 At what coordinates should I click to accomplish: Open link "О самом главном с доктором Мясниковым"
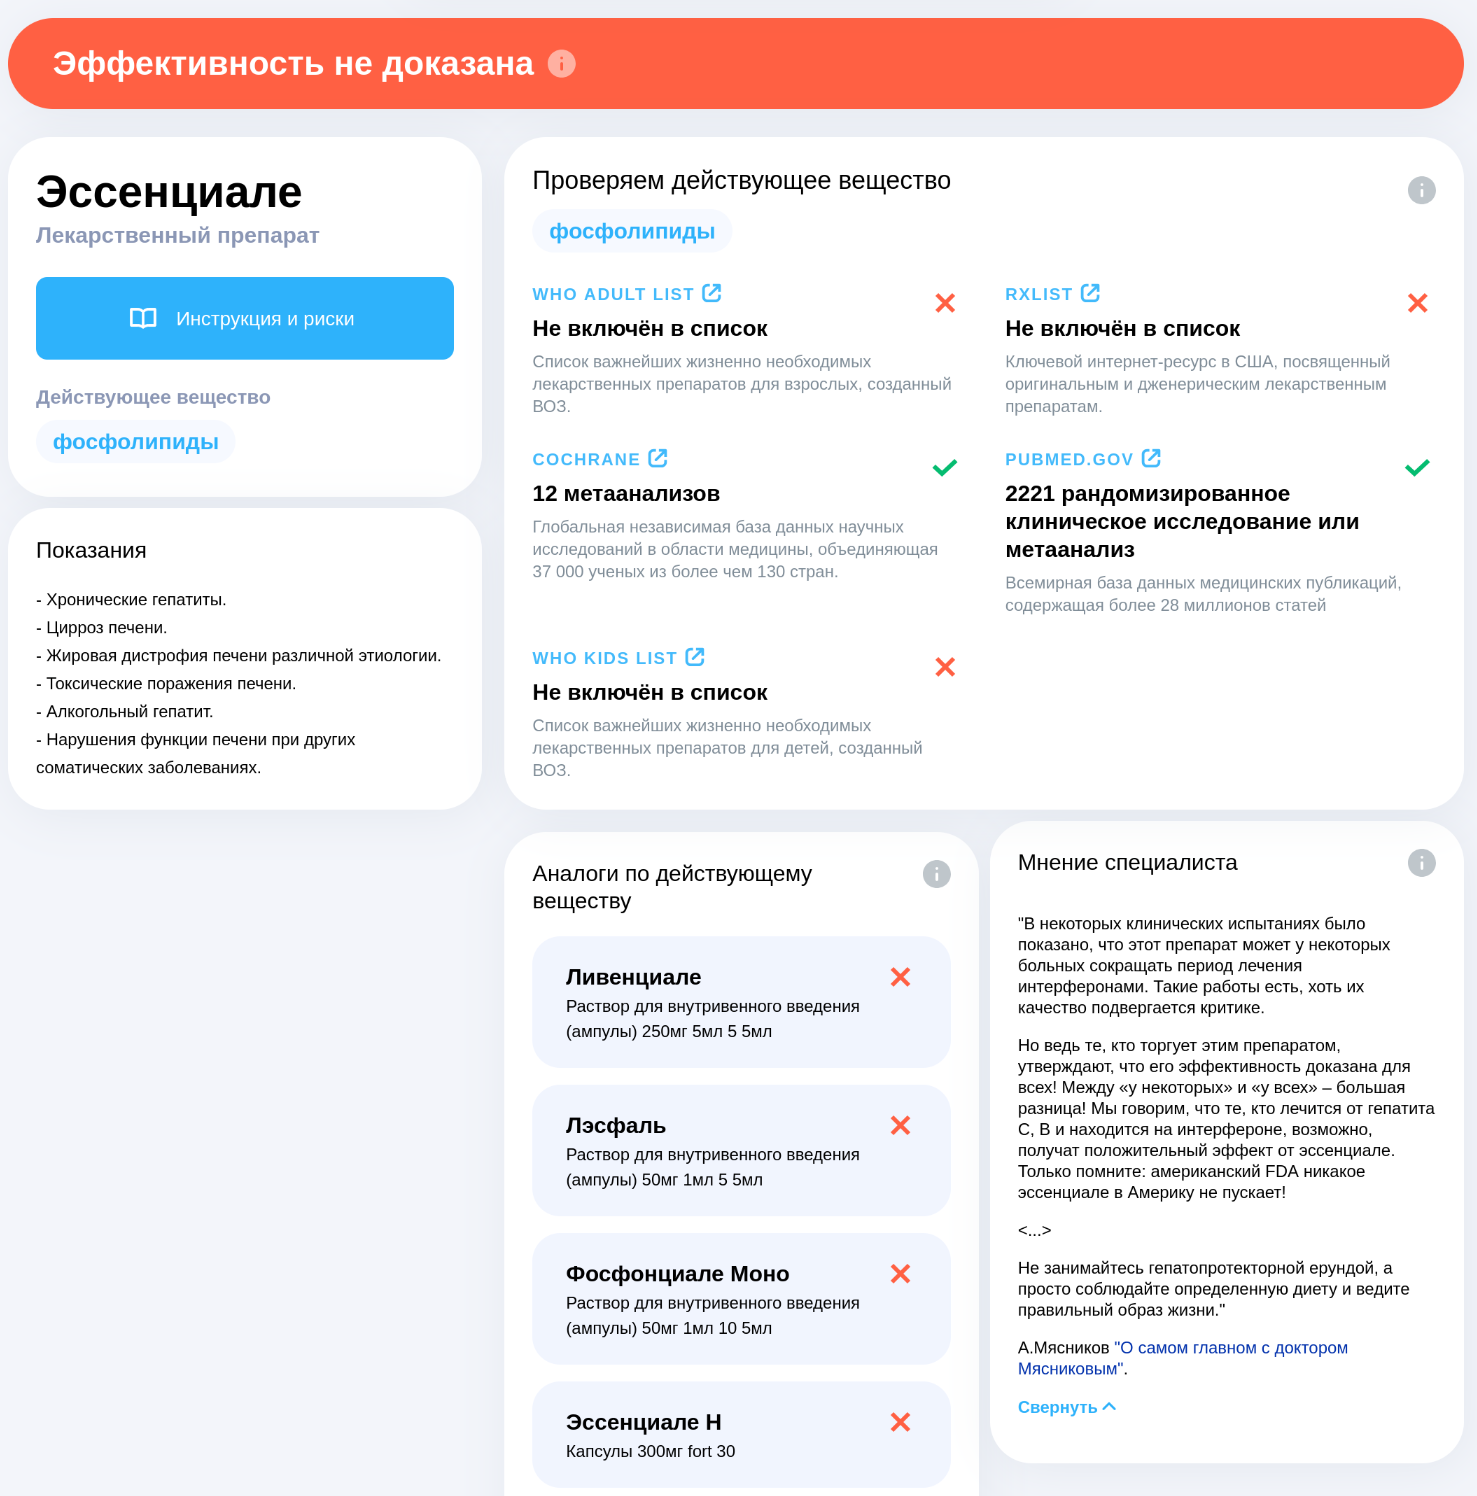pos(1183,1358)
